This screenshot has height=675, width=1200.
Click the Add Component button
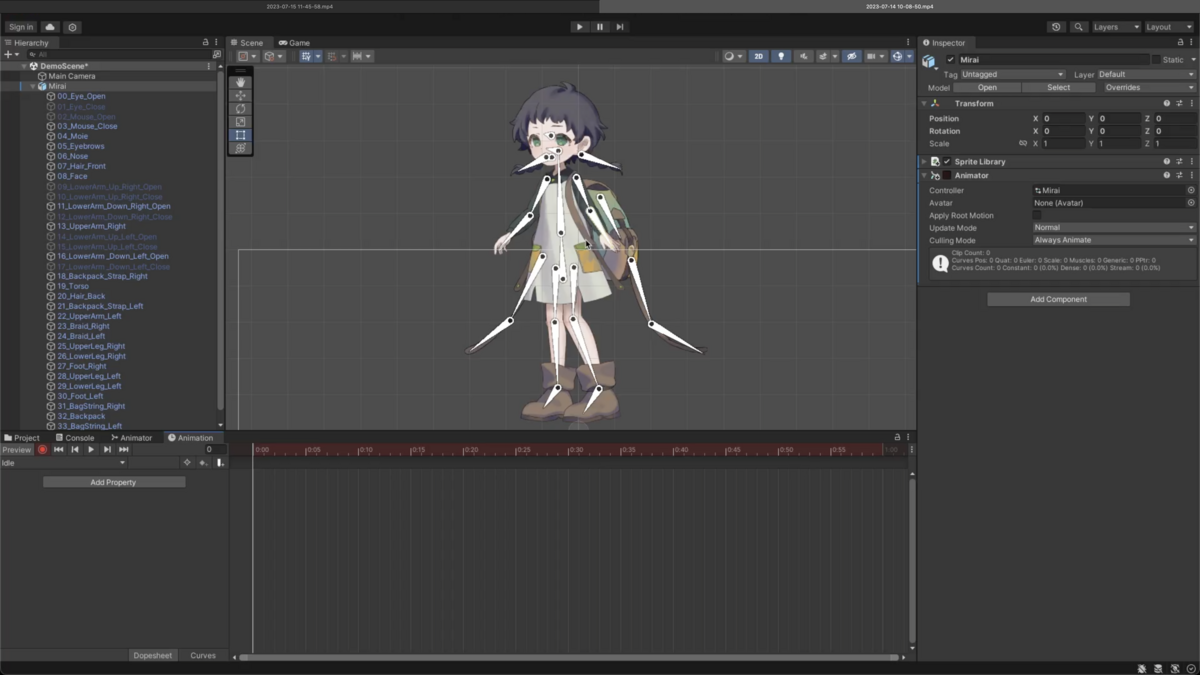[x=1059, y=299]
